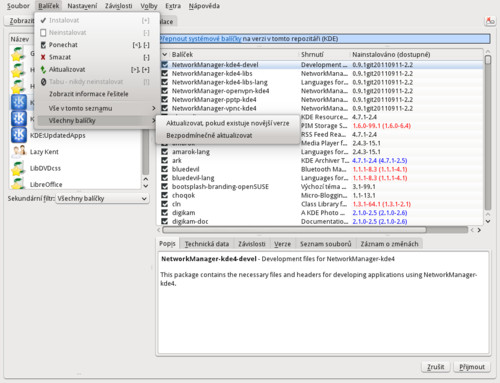500x383 pixels.
Task: Click the Zobrazit button
Action: [x=20, y=21]
